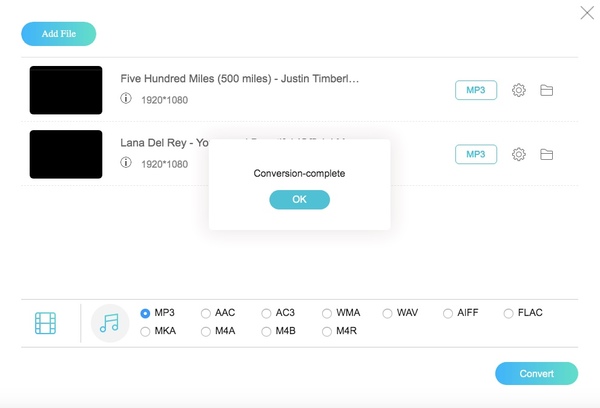
Task: Choose AAC as output format
Action: (206, 313)
